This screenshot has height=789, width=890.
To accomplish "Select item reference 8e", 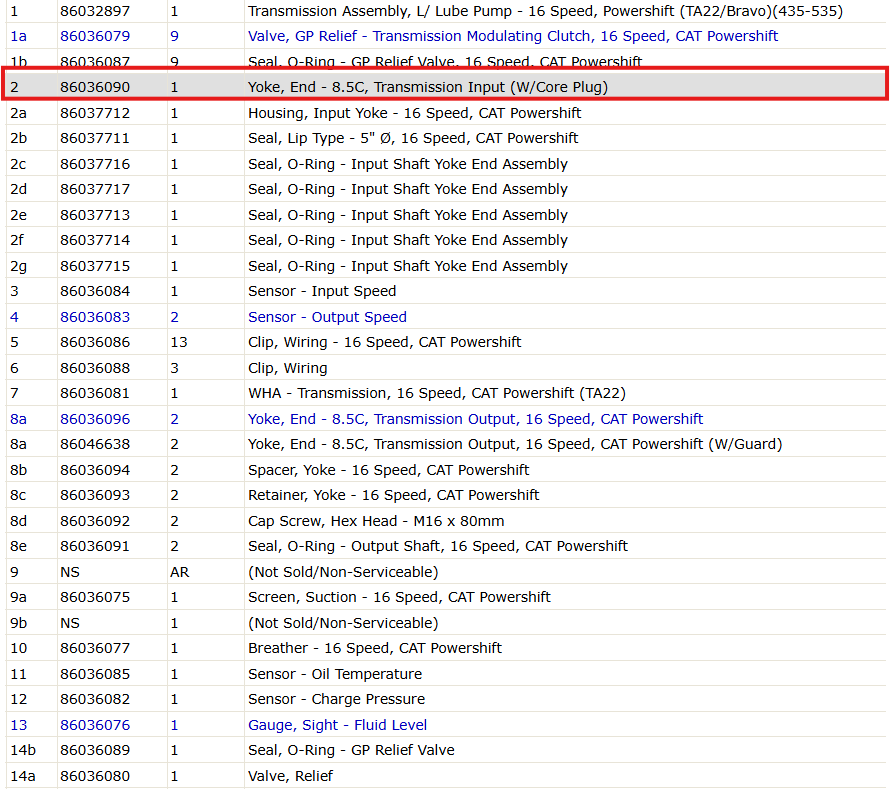I will click(18, 546).
